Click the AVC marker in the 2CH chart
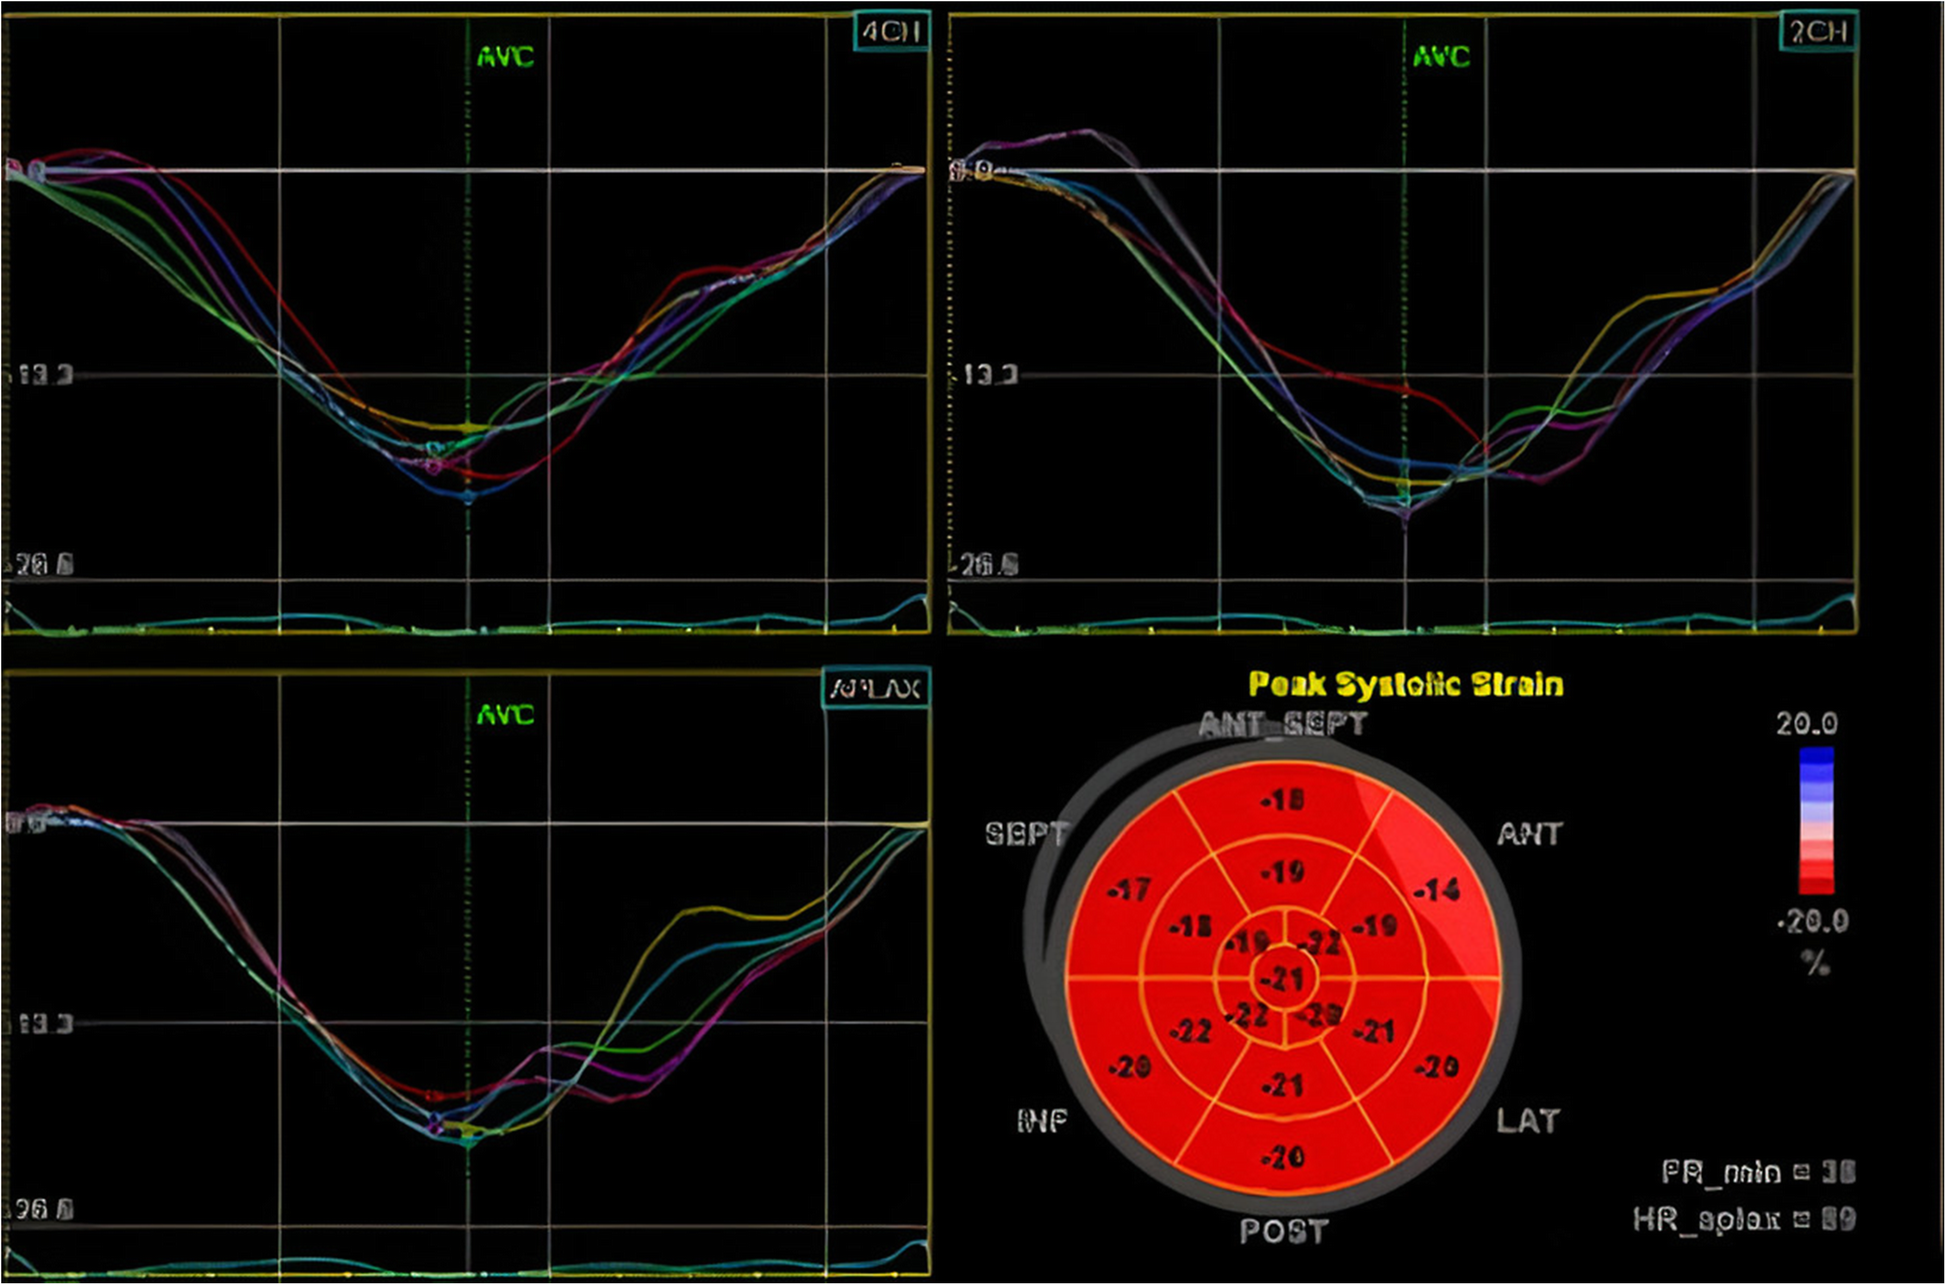Image resolution: width=1946 pixels, height=1285 pixels. tap(1441, 56)
